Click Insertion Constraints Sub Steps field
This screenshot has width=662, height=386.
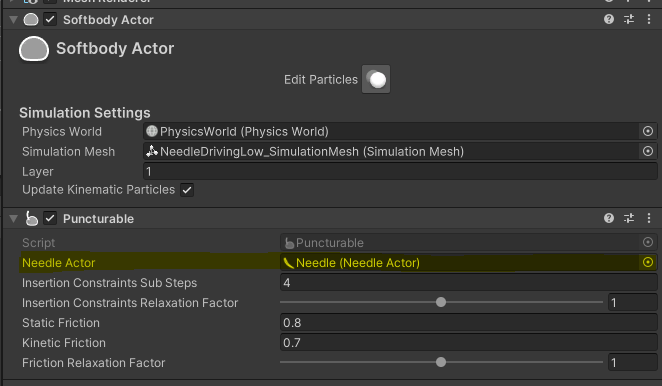pos(469,283)
